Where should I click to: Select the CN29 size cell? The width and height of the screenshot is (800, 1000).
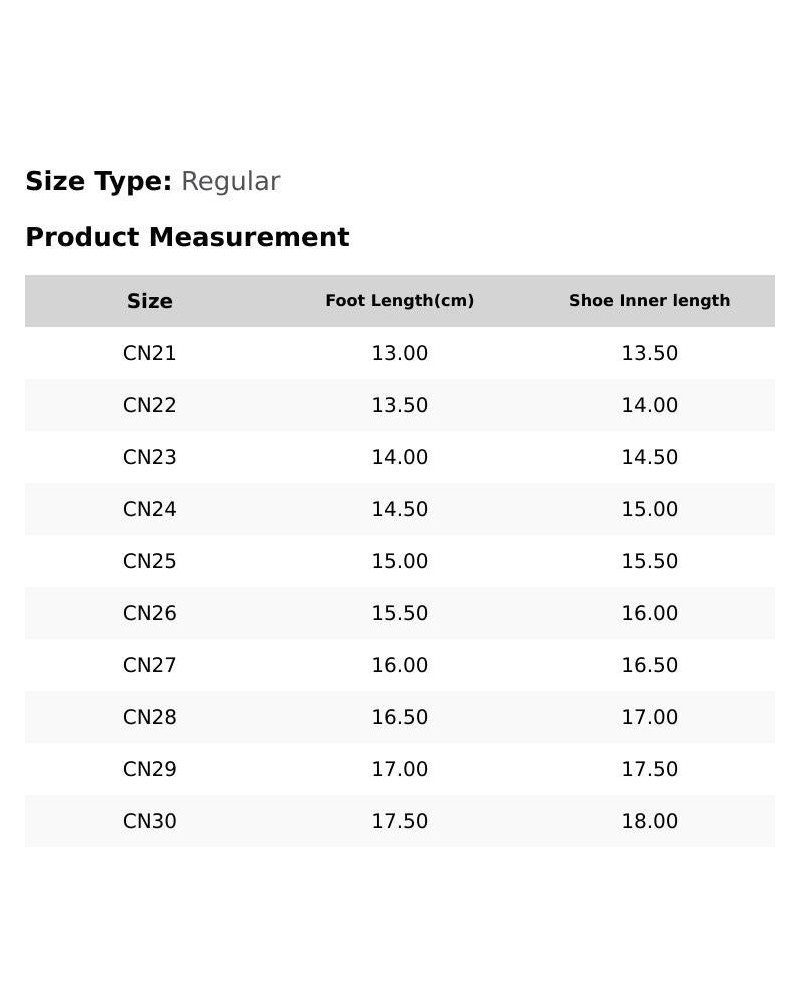point(149,768)
